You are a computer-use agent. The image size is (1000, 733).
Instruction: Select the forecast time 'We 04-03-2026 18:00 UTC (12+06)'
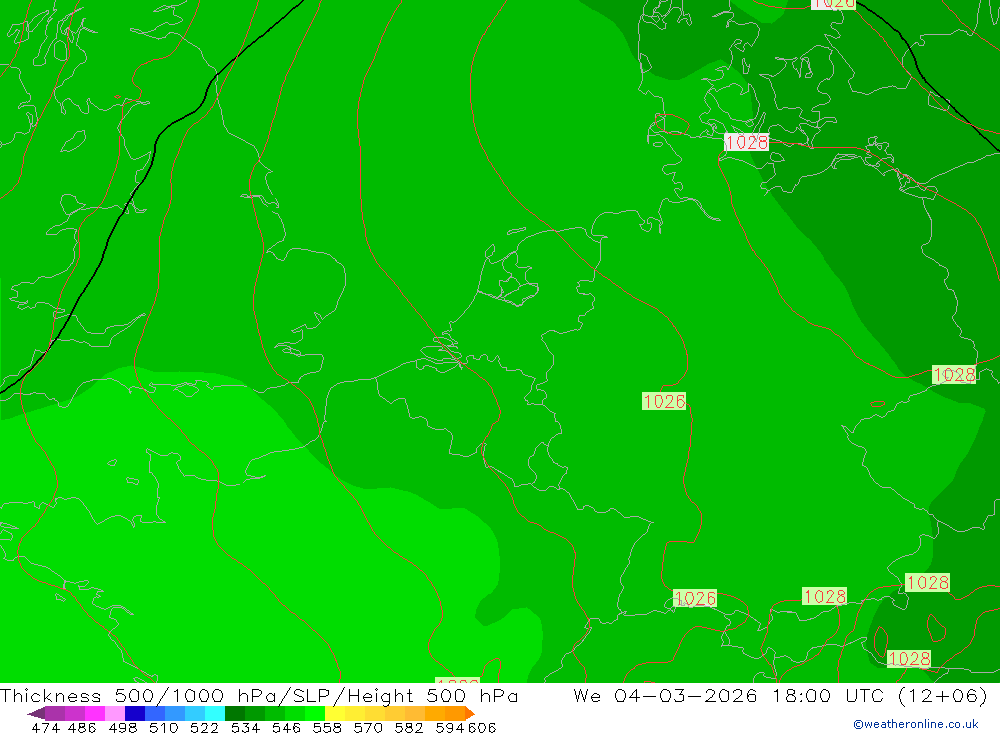click(x=781, y=696)
